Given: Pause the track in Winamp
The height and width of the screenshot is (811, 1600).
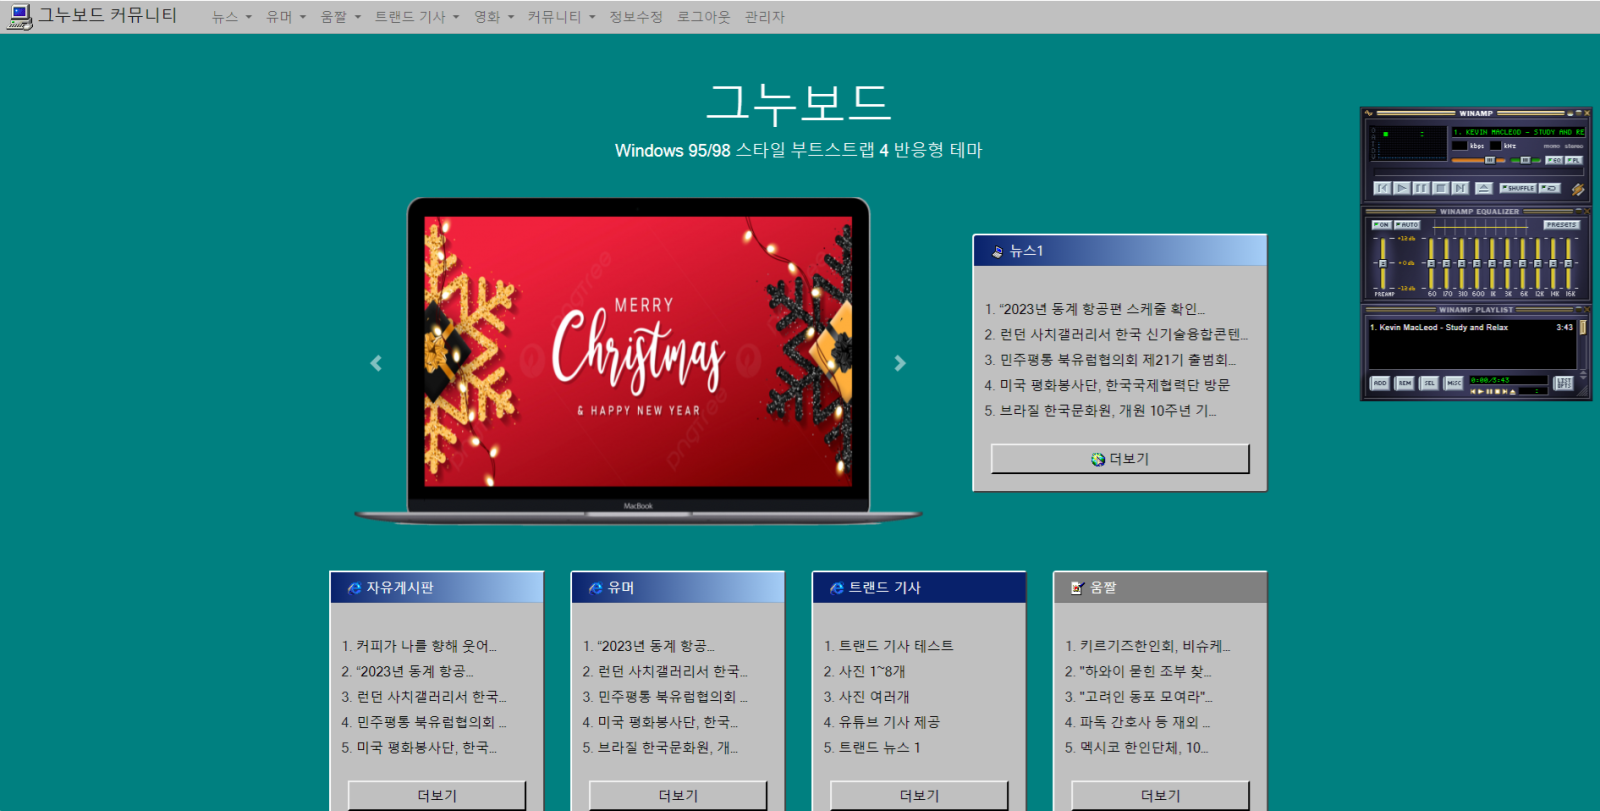Looking at the screenshot, I should pos(1421,188).
